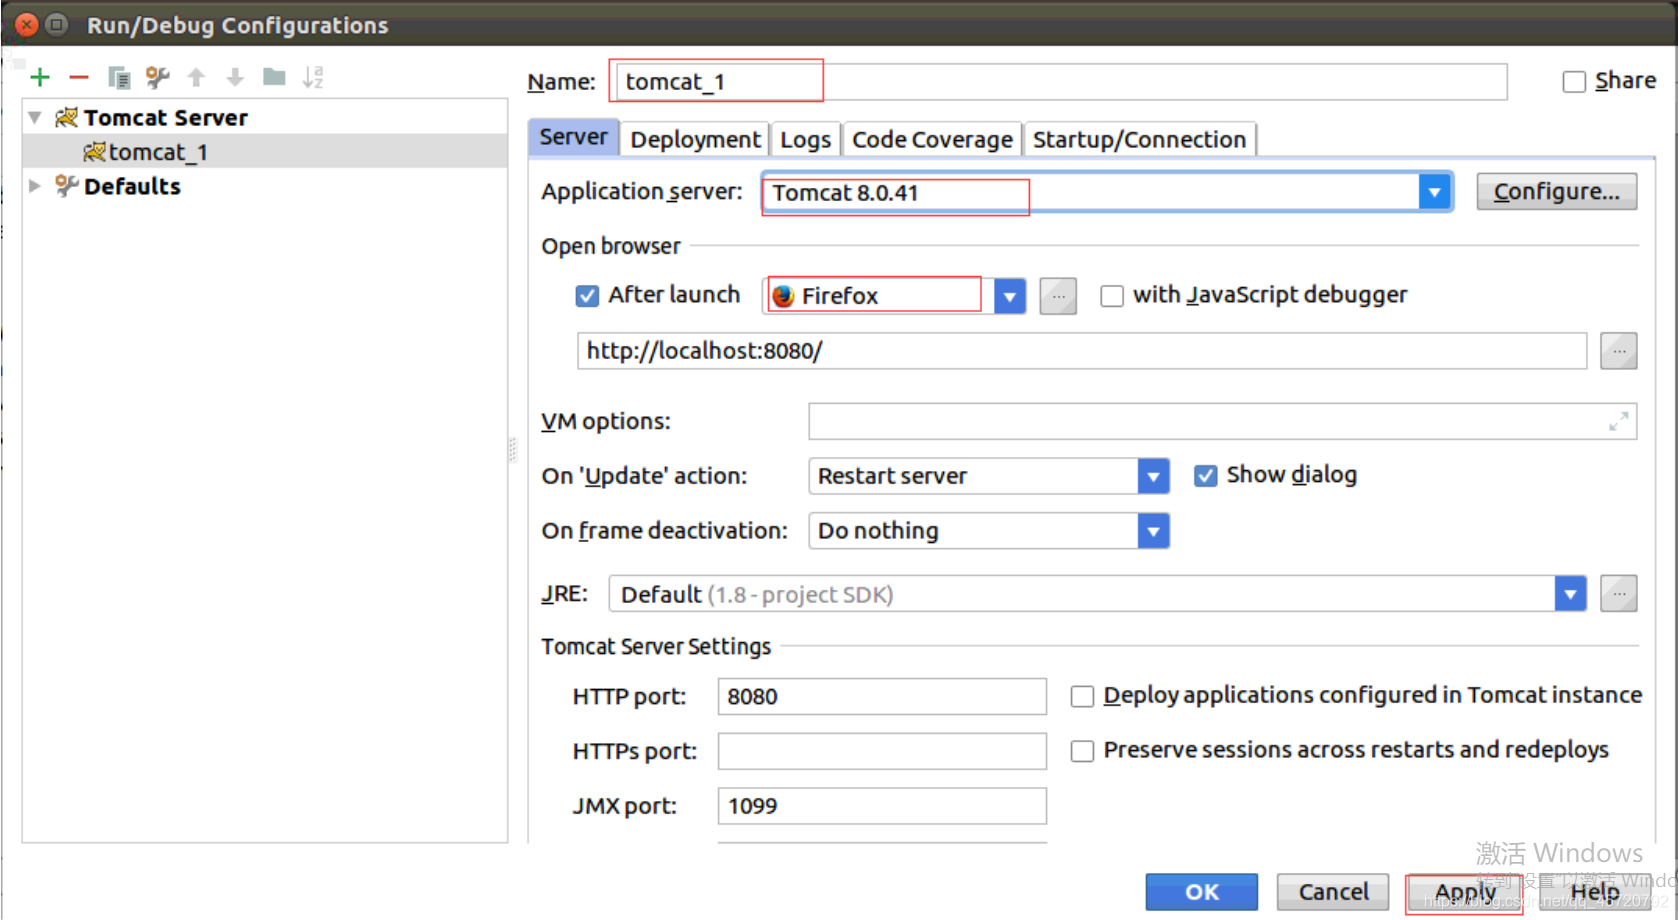Move configuration up with the arrow icon
This screenshot has height=920, width=1678.
[x=196, y=77]
